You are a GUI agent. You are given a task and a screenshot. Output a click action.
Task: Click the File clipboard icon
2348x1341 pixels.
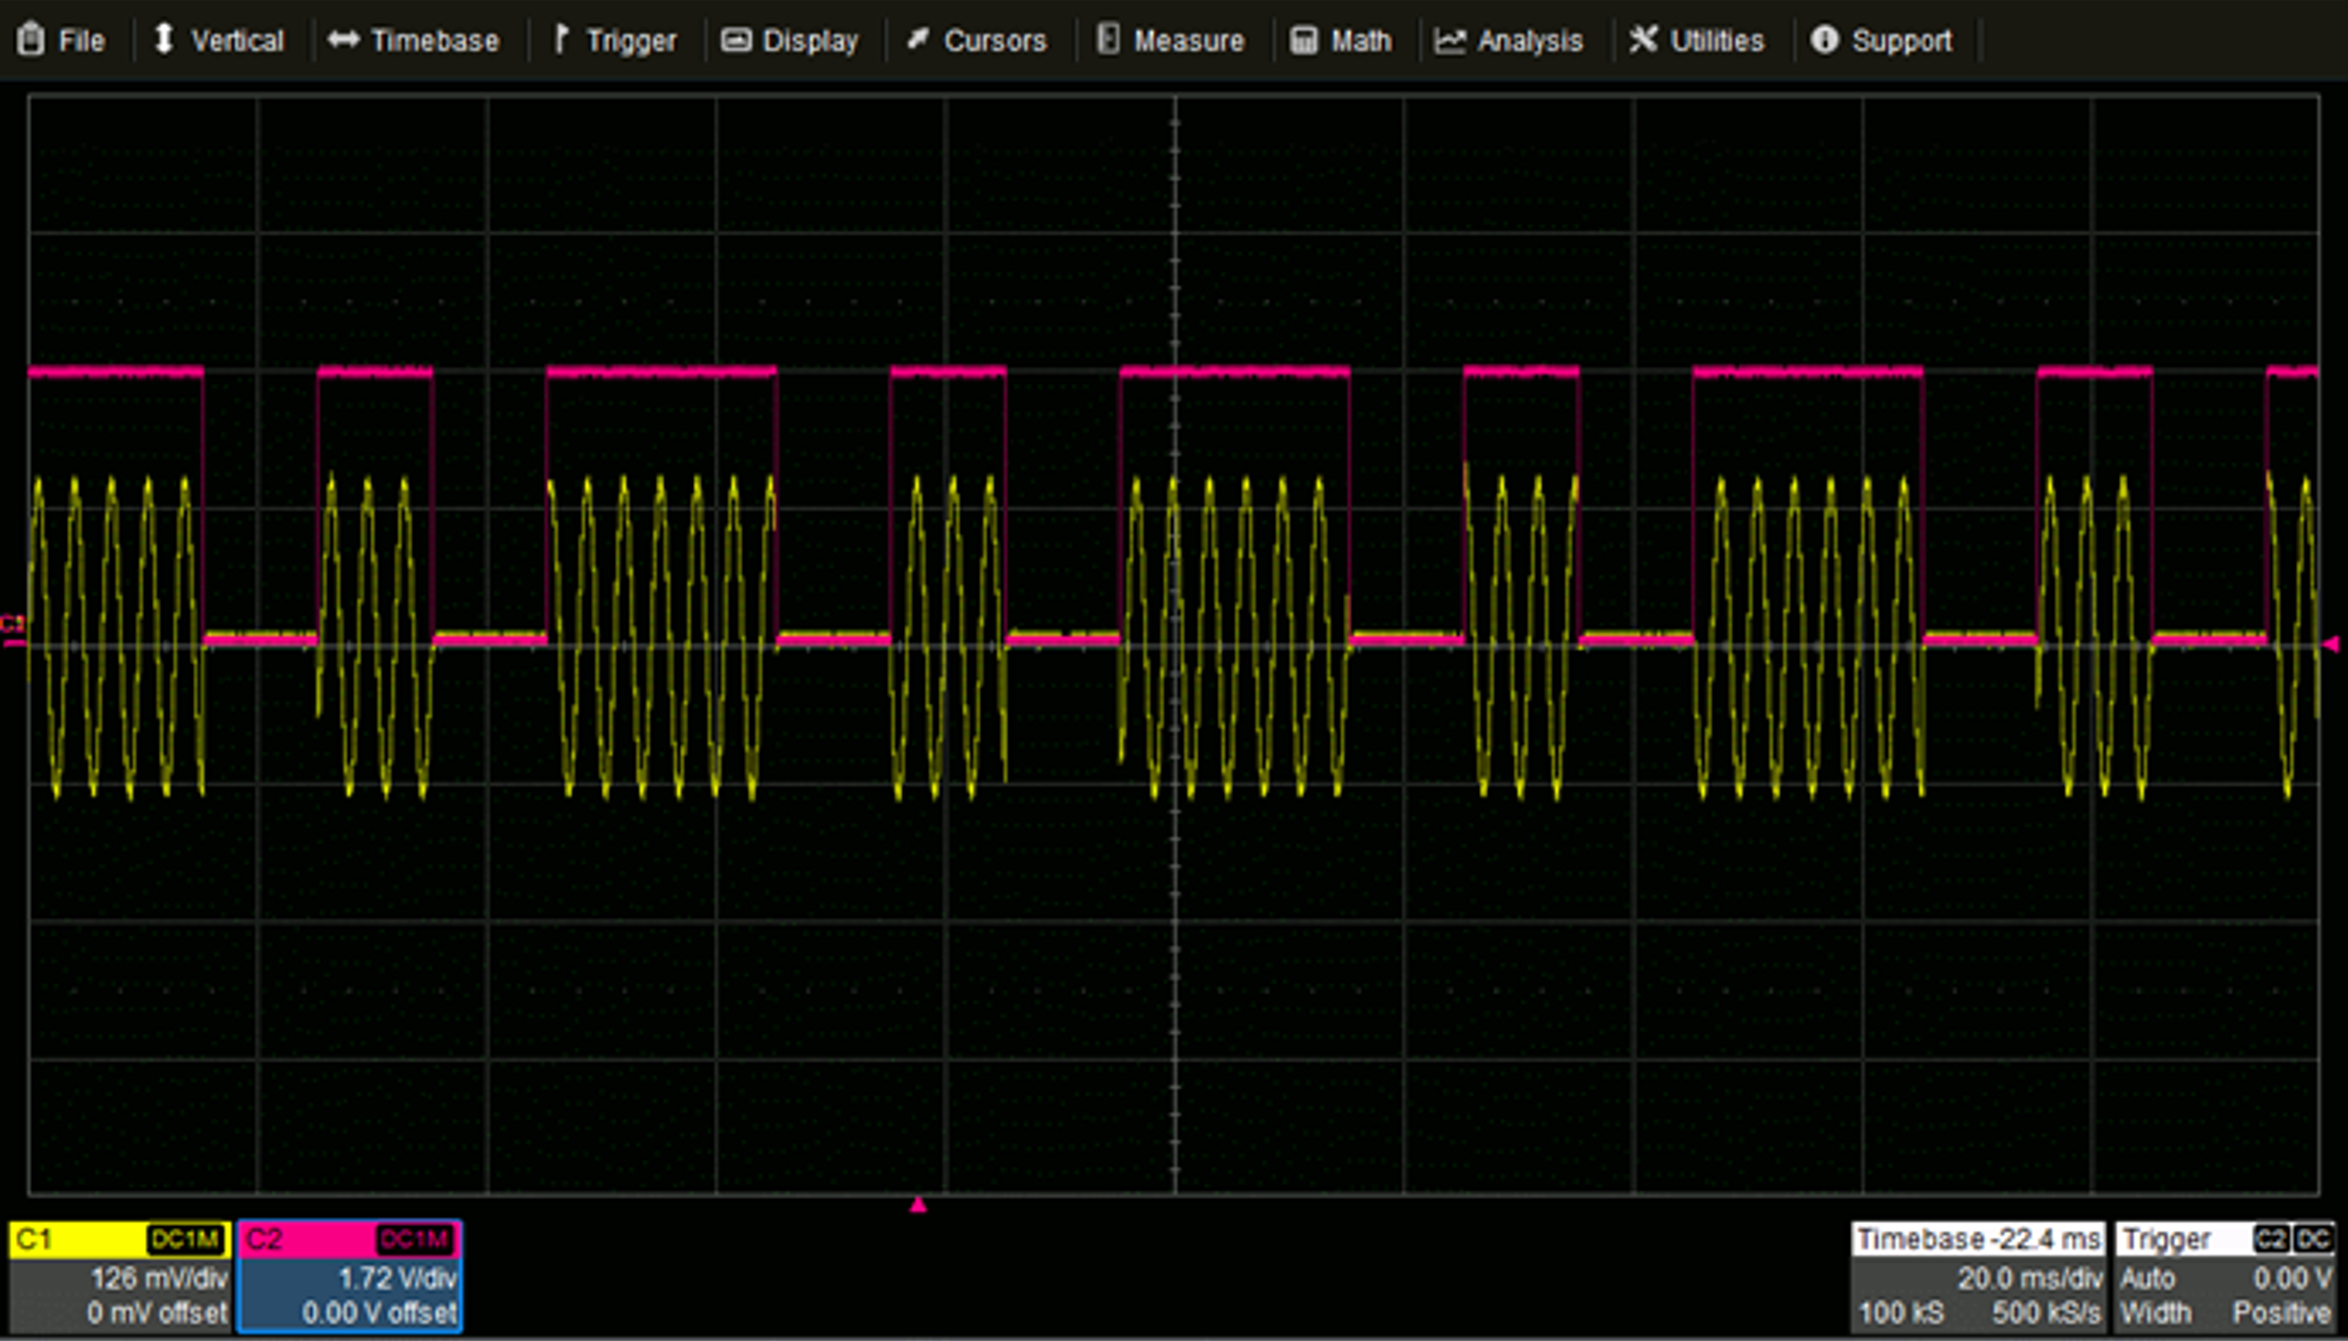(x=31, y=40)
